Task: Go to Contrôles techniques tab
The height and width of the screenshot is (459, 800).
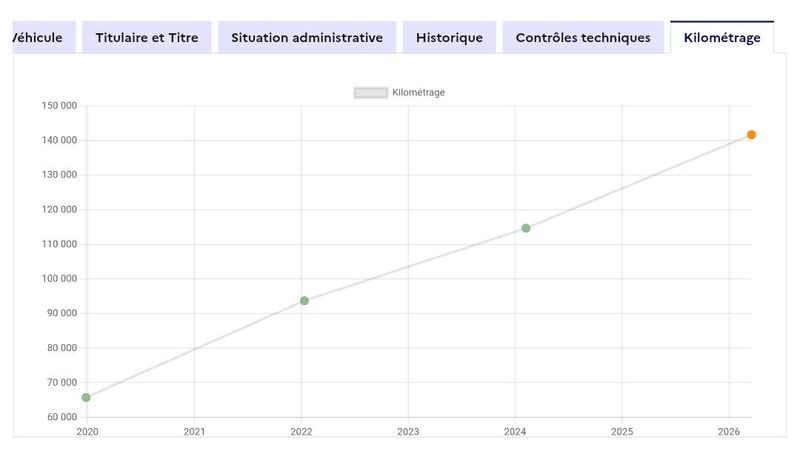Action: point(583,37)
